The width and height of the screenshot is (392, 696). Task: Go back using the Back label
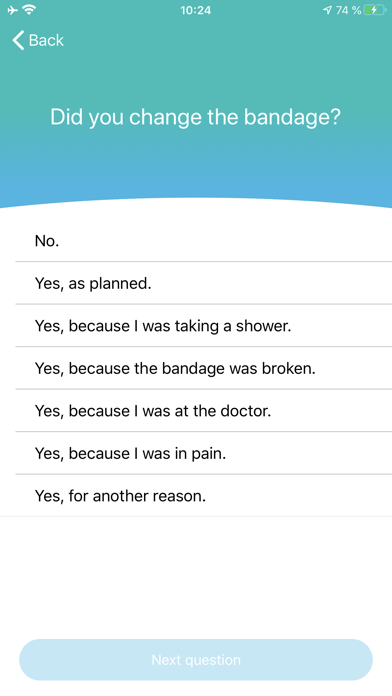46,40
